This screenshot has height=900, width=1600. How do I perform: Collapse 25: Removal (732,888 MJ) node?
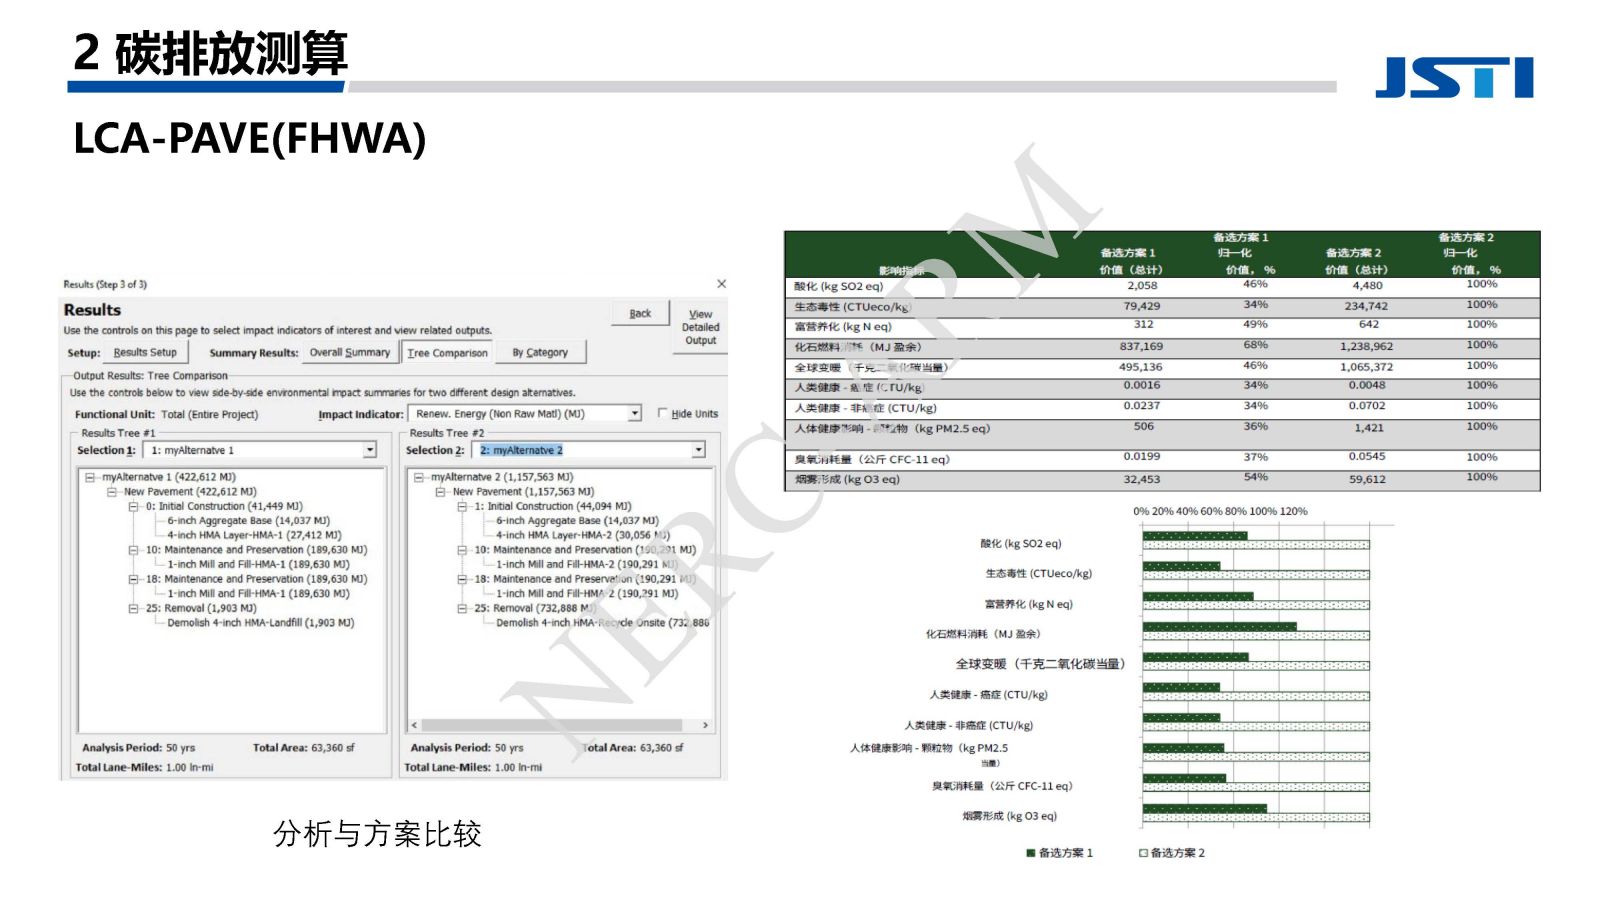(x=462, y=608)
